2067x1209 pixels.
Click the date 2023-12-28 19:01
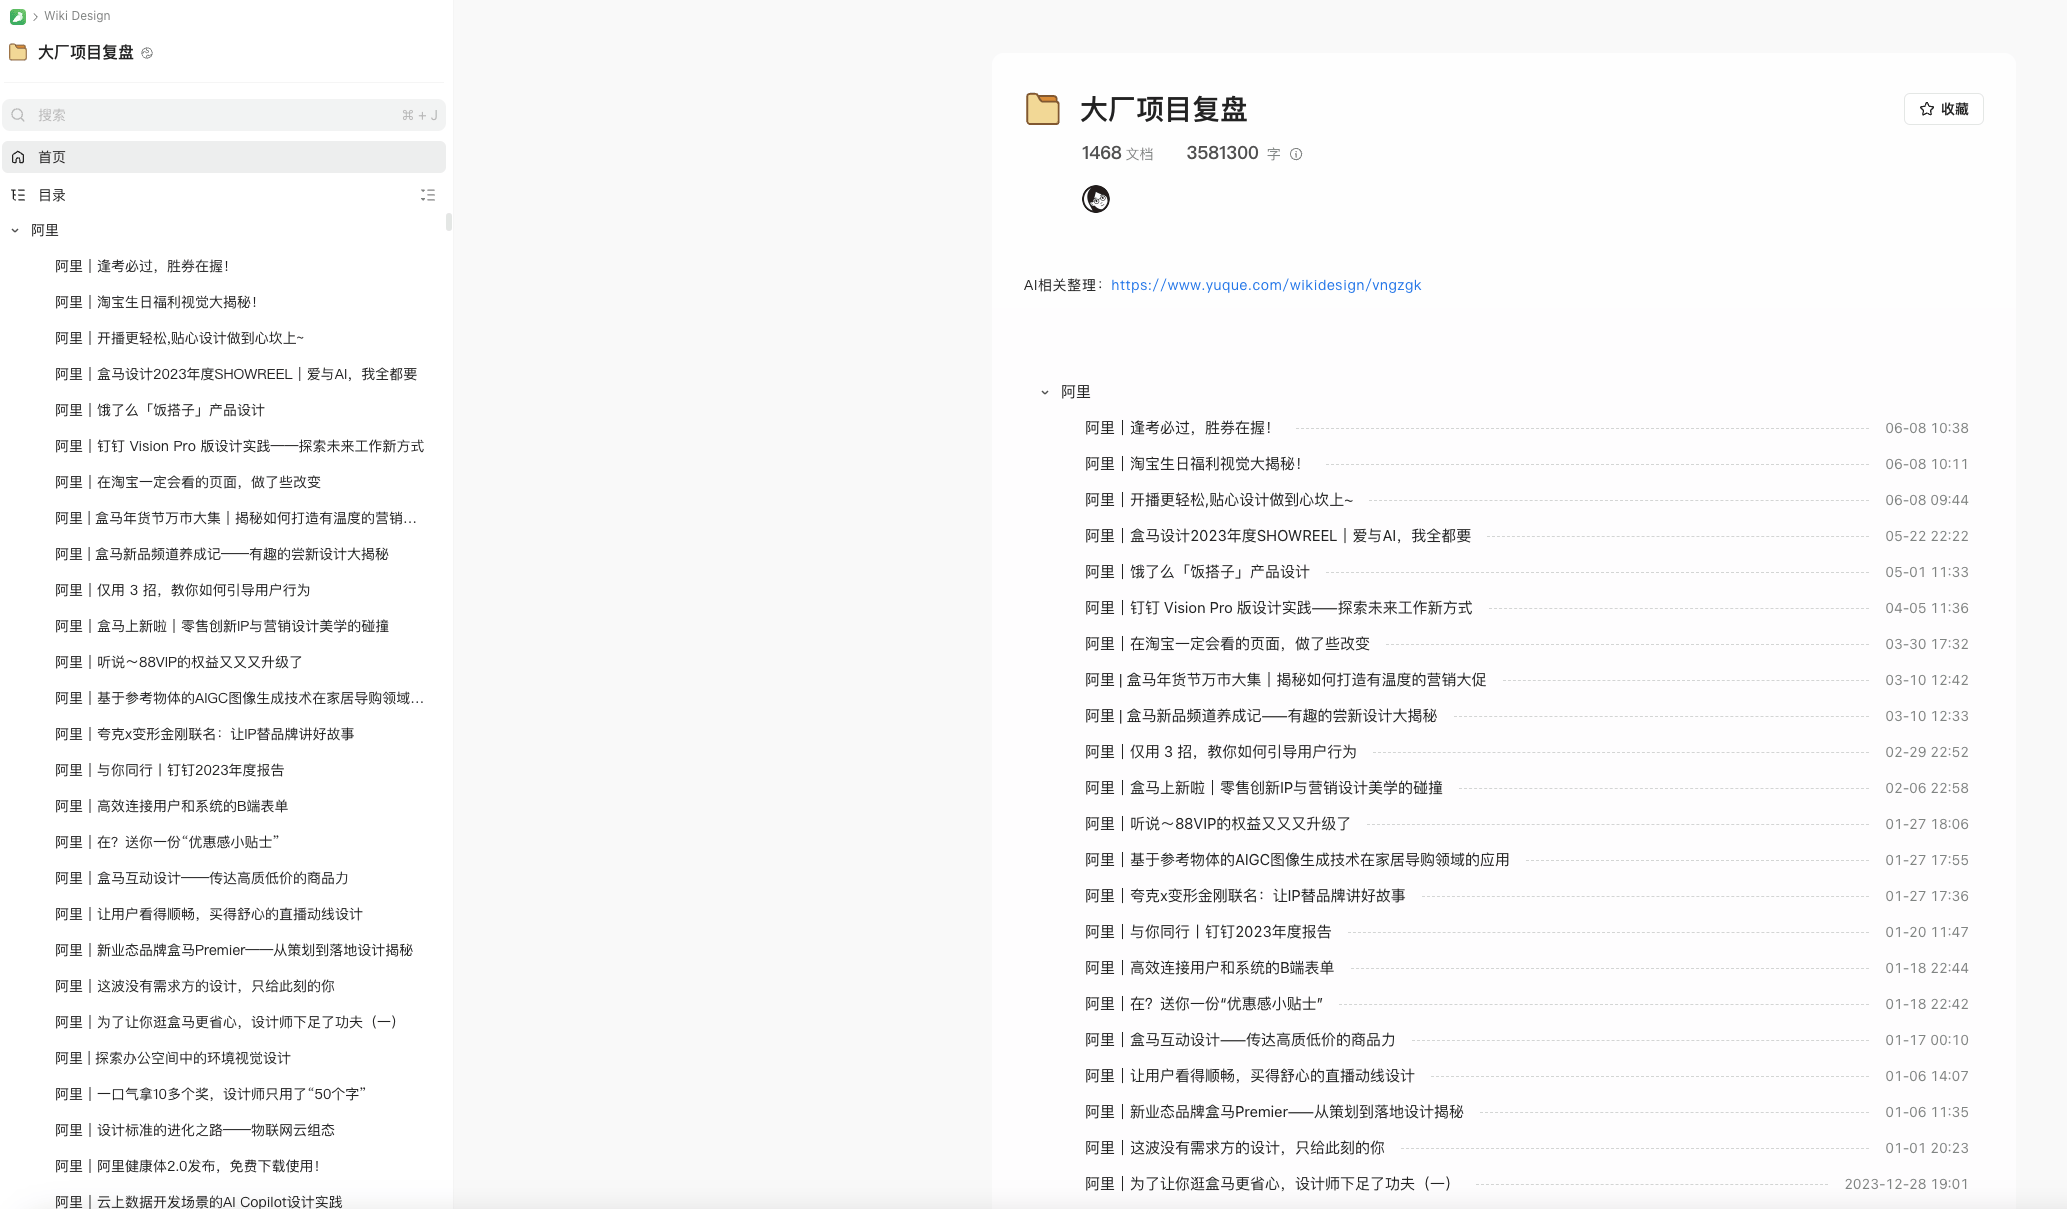coord(1906,1184)
